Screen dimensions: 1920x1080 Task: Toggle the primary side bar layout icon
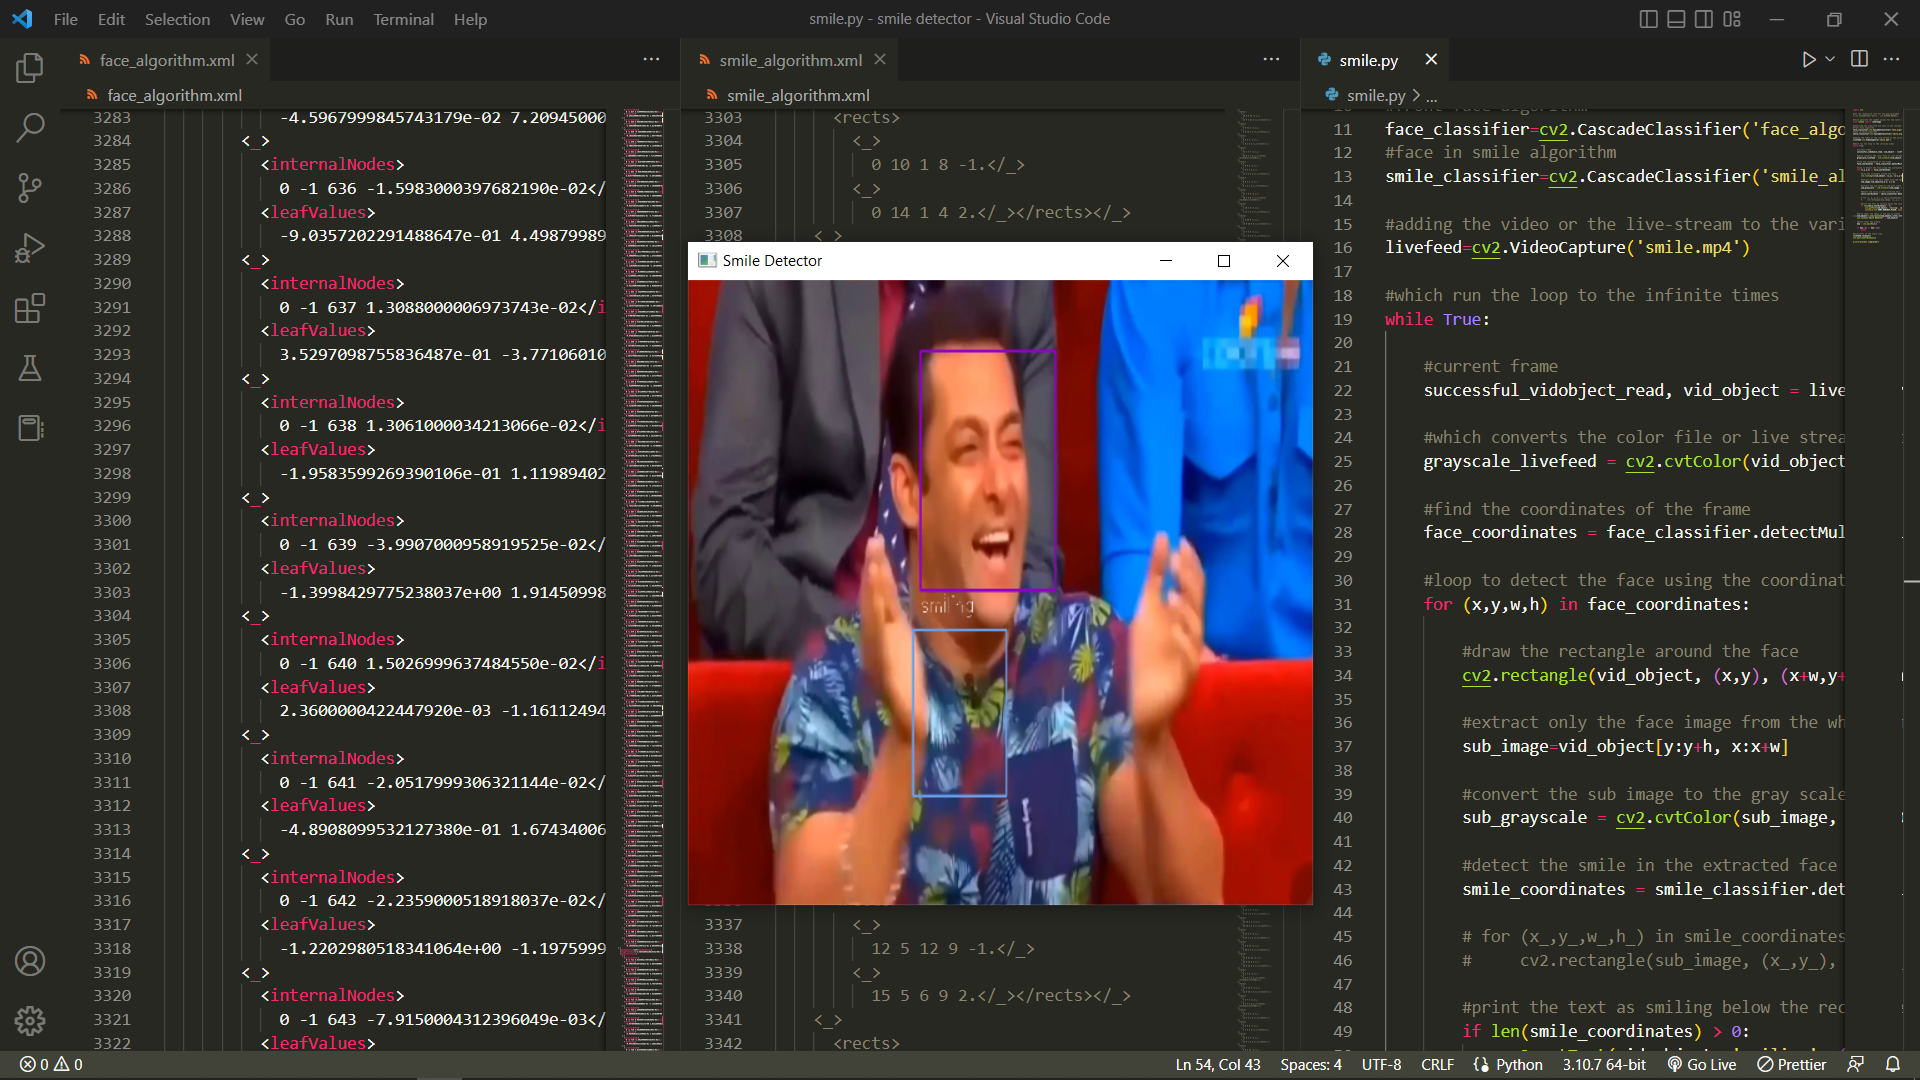tap(1648, 19)
